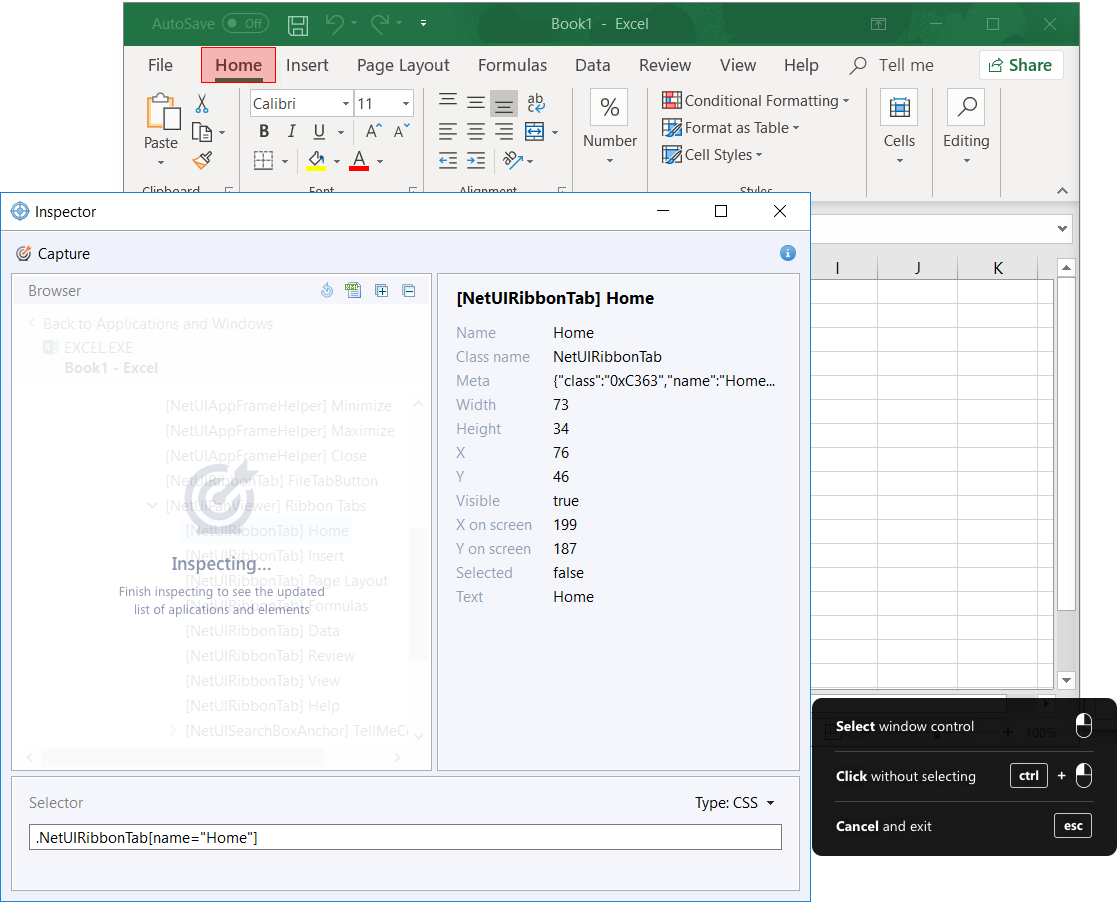
Task: Click the Cut scissors icon
Action: coord(202,104)
